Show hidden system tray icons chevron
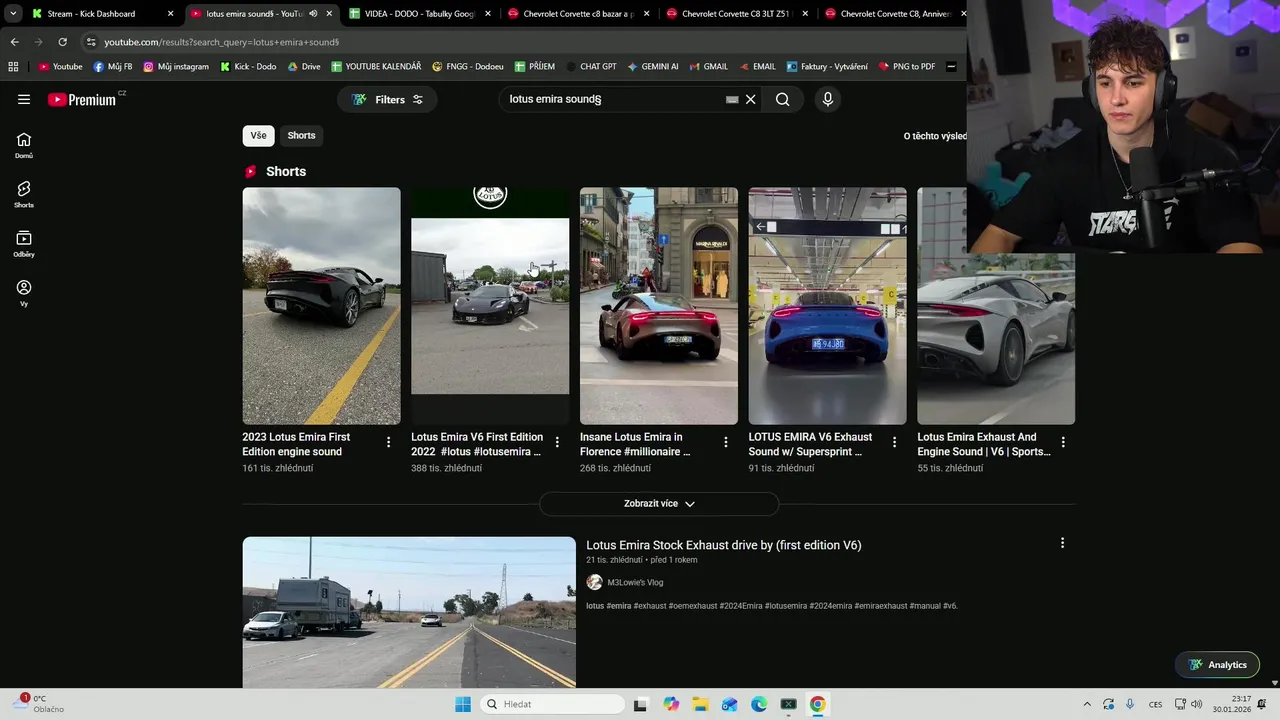Image resolution: width=1280 pixels, height=720 pixels. (1087, 704)
